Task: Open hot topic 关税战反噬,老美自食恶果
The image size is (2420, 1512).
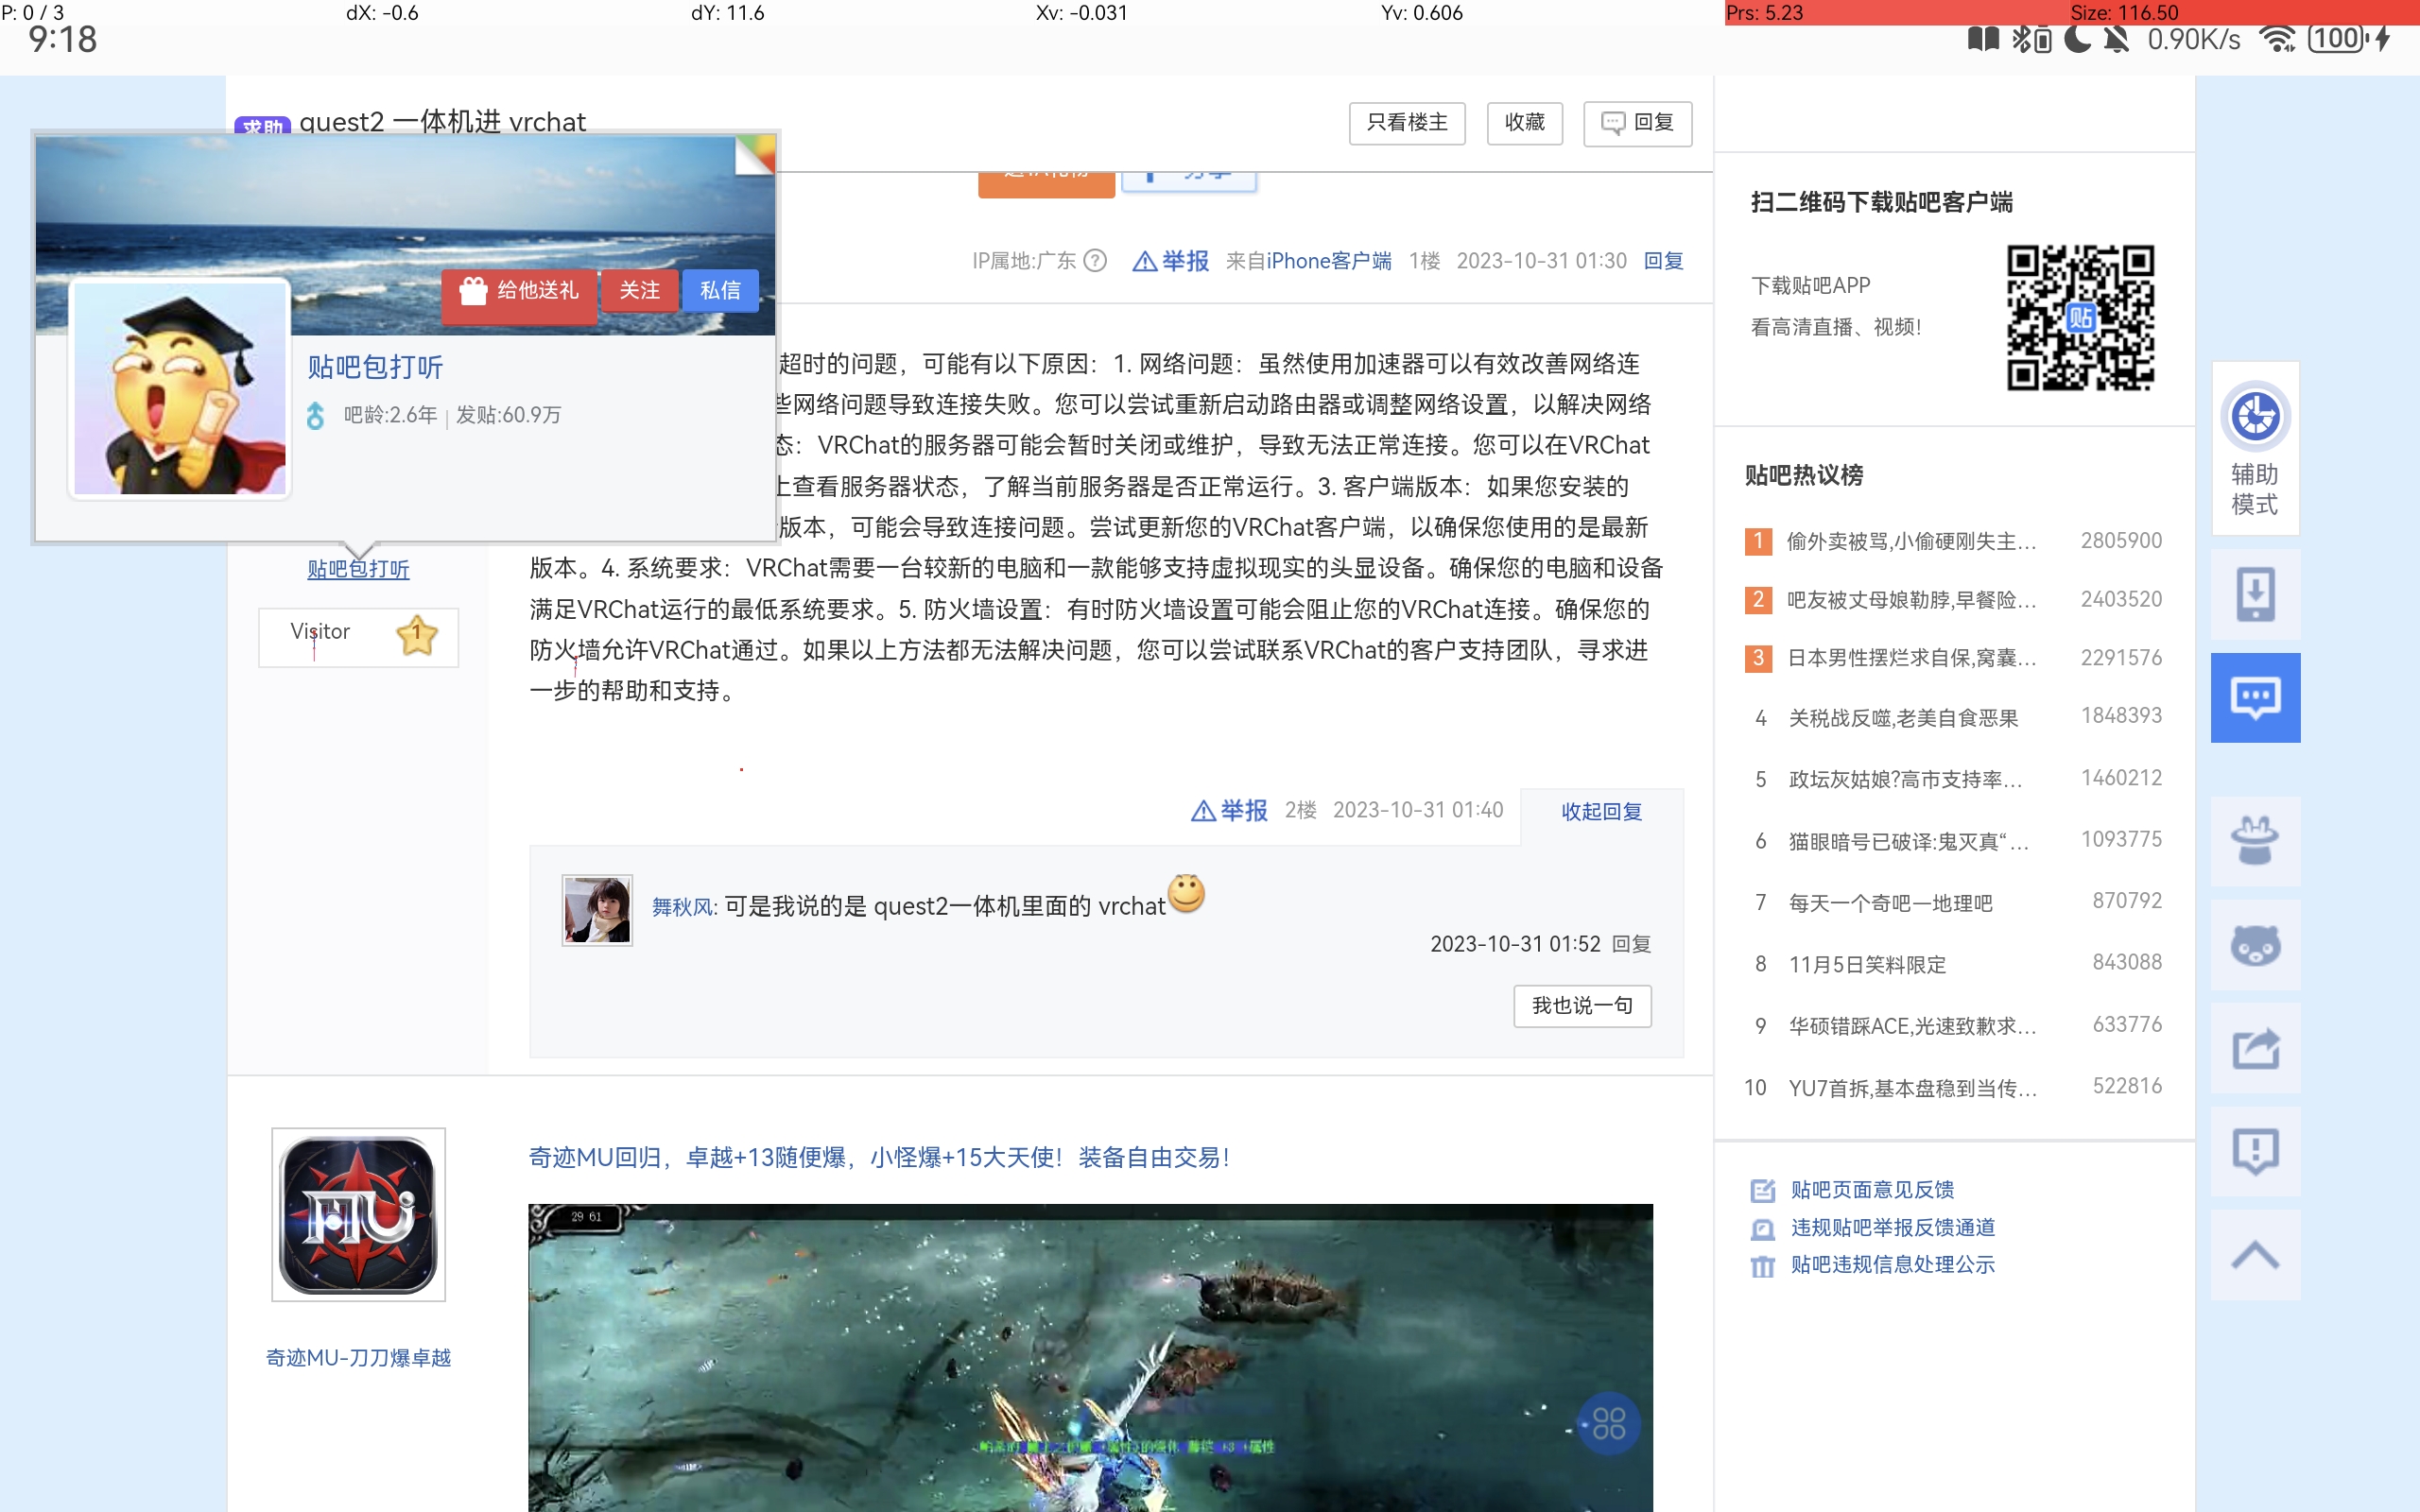Action: 1902,718
